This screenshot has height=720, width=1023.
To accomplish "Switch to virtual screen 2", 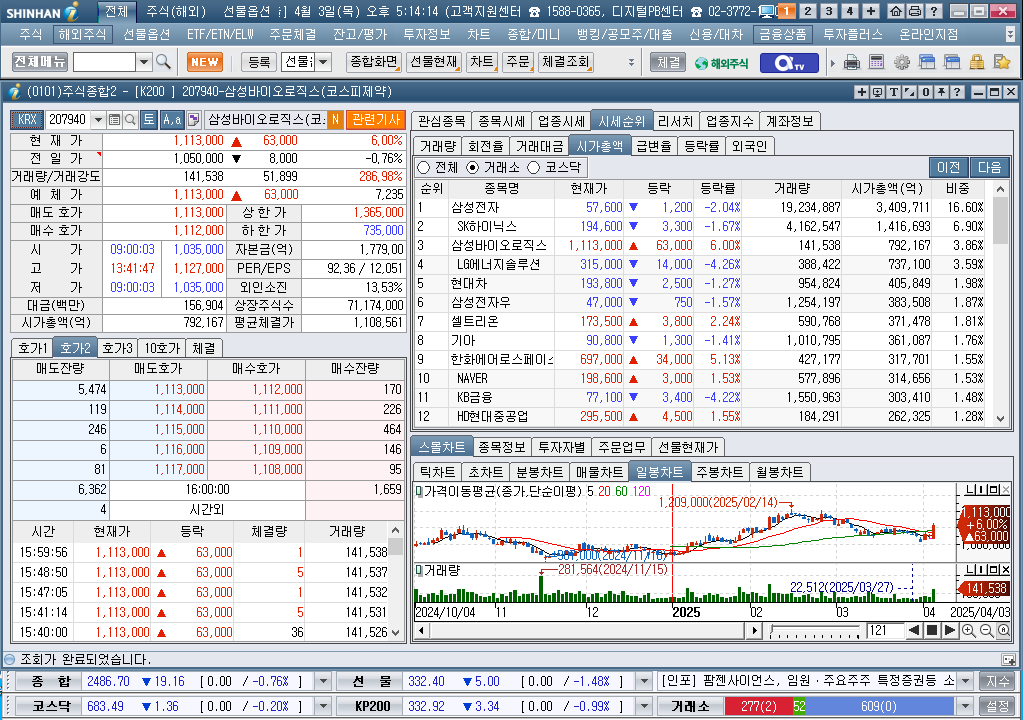I will (x=808, y=11).
